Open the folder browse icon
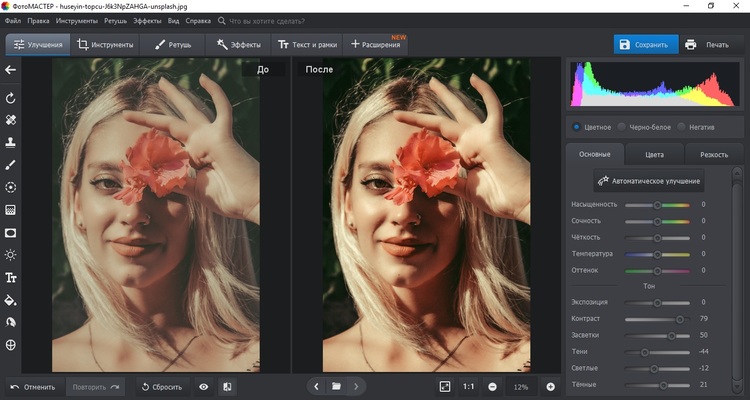 point(337,386)
